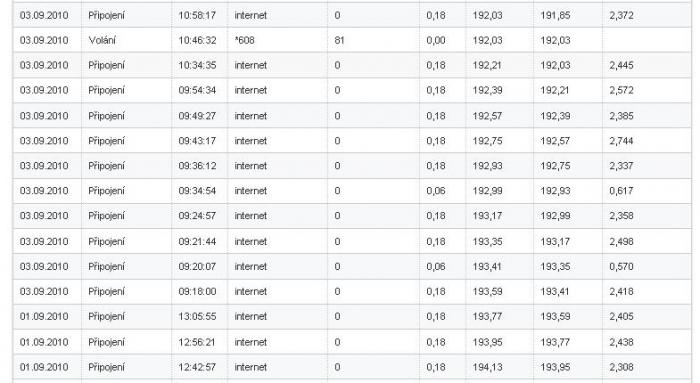Screen dimensions: 700x383
Task: Click the balance value 192,75 in 09:43:17 row
Action: click(487, 141)
